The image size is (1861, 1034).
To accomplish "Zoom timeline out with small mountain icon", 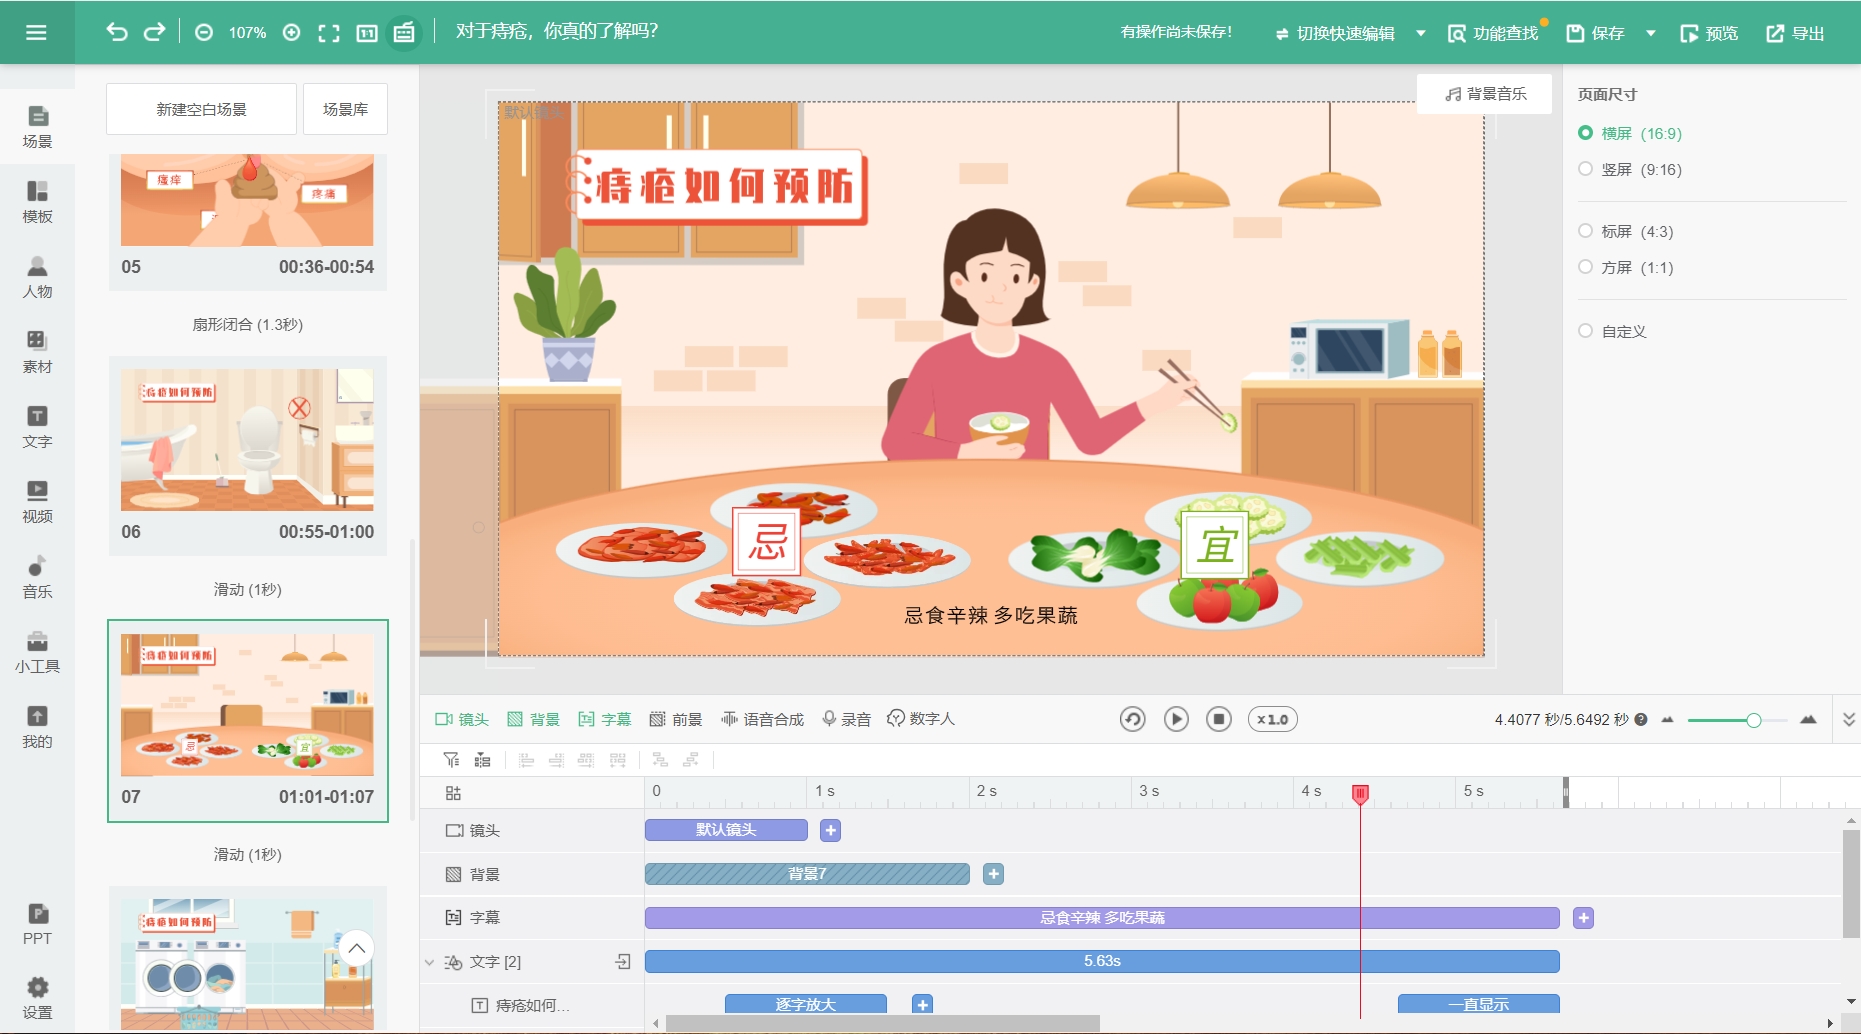I will point(1667,720).
